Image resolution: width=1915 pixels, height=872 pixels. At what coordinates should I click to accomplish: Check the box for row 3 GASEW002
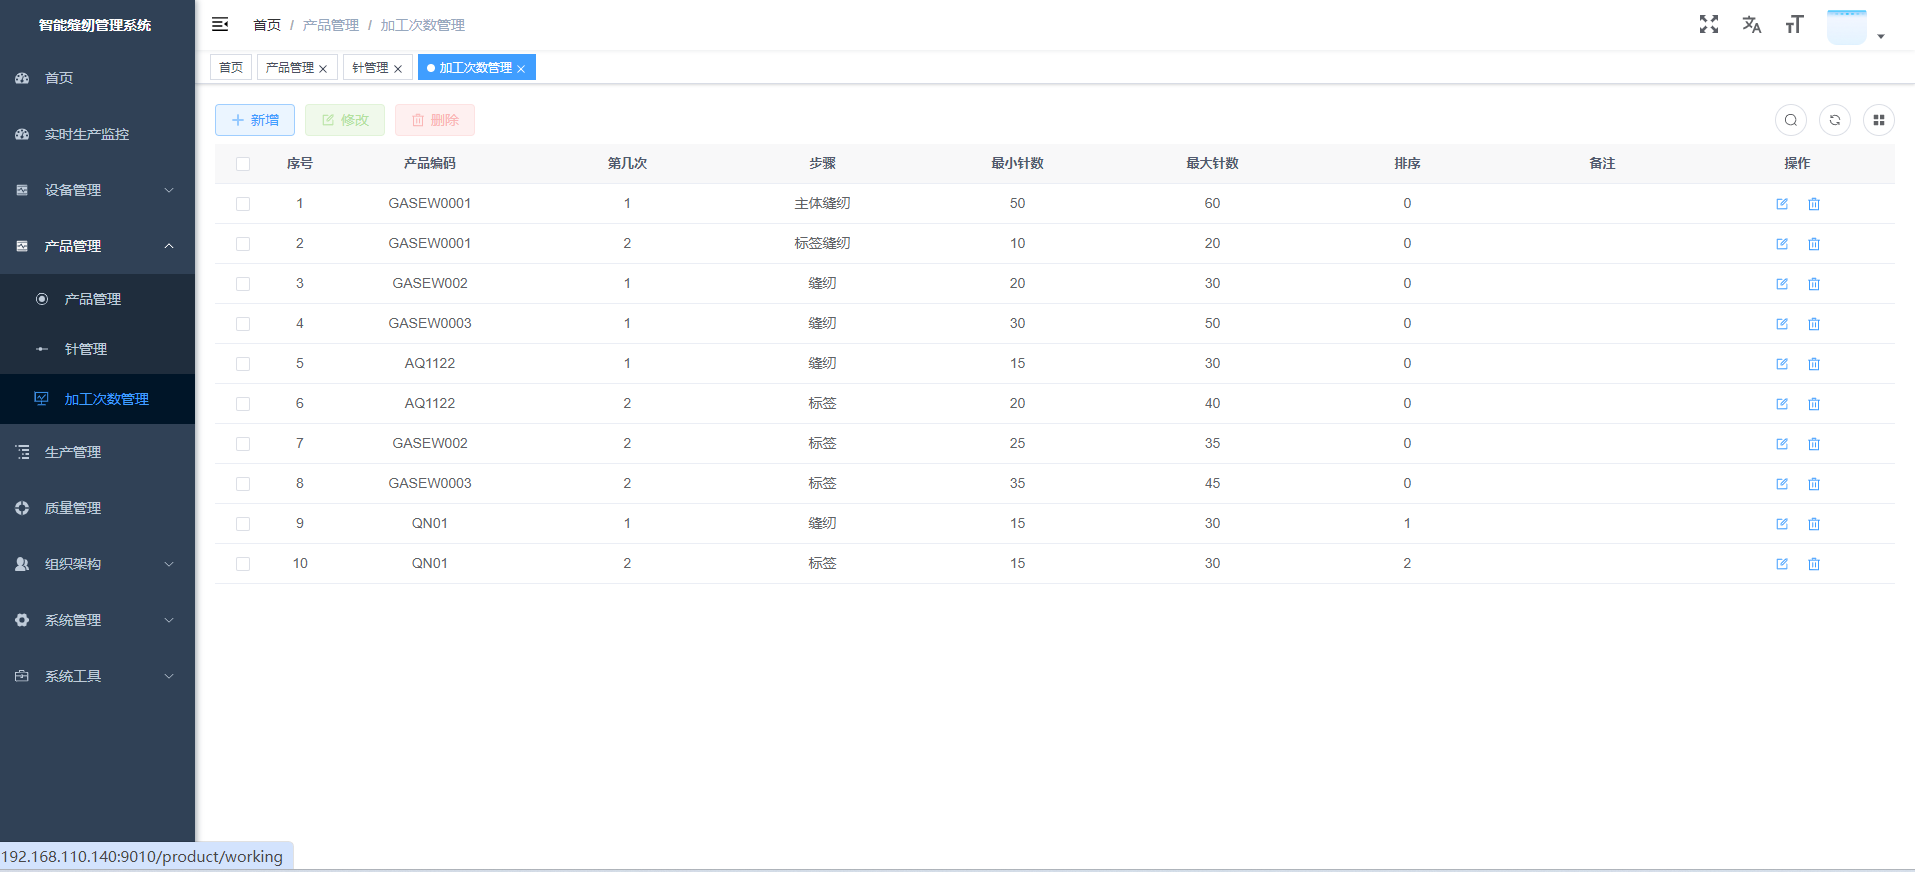pos(243,284)
